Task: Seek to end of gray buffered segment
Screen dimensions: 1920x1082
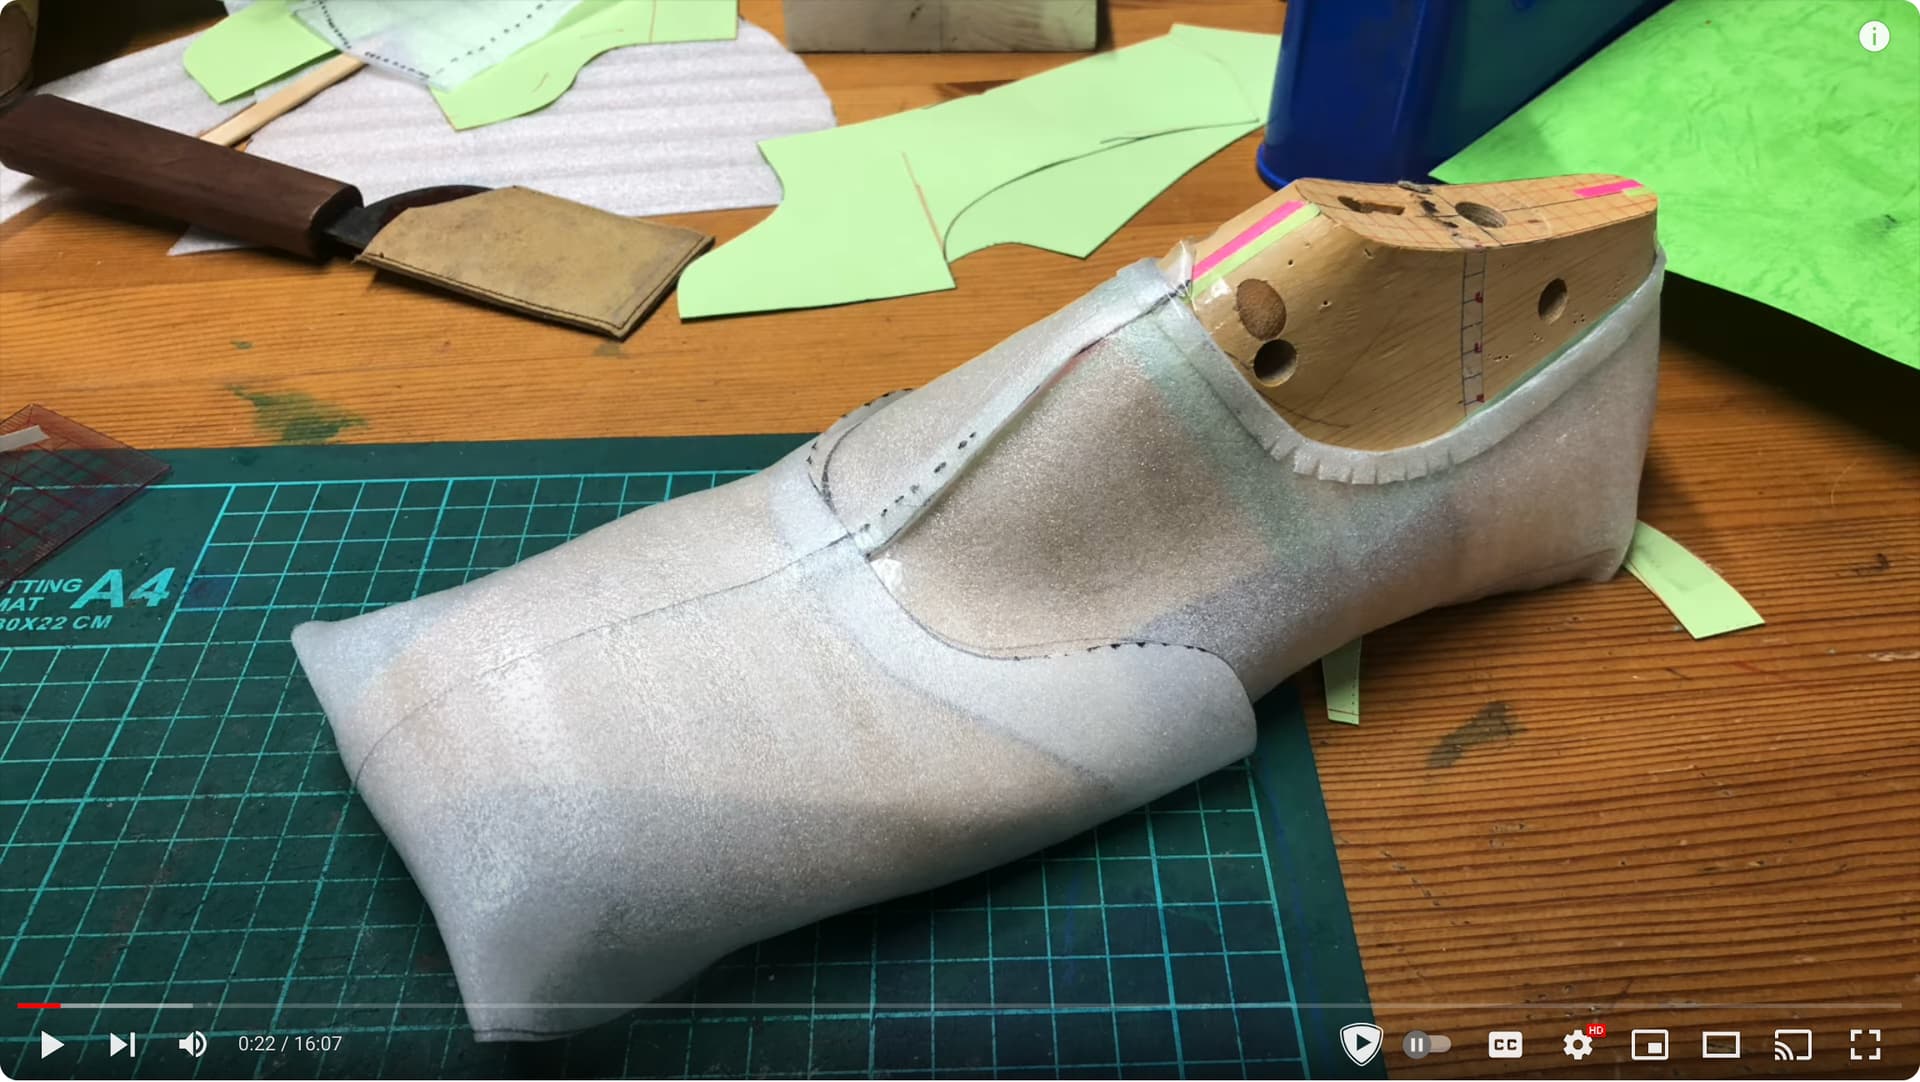Action: tap(191, 1005)
